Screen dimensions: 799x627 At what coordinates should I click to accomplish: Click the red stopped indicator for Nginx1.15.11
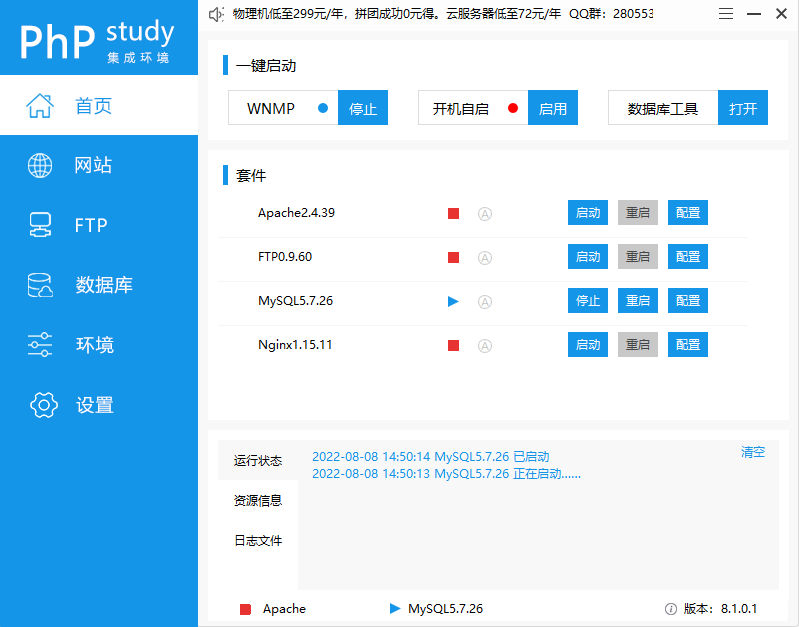tap(454, 346)
